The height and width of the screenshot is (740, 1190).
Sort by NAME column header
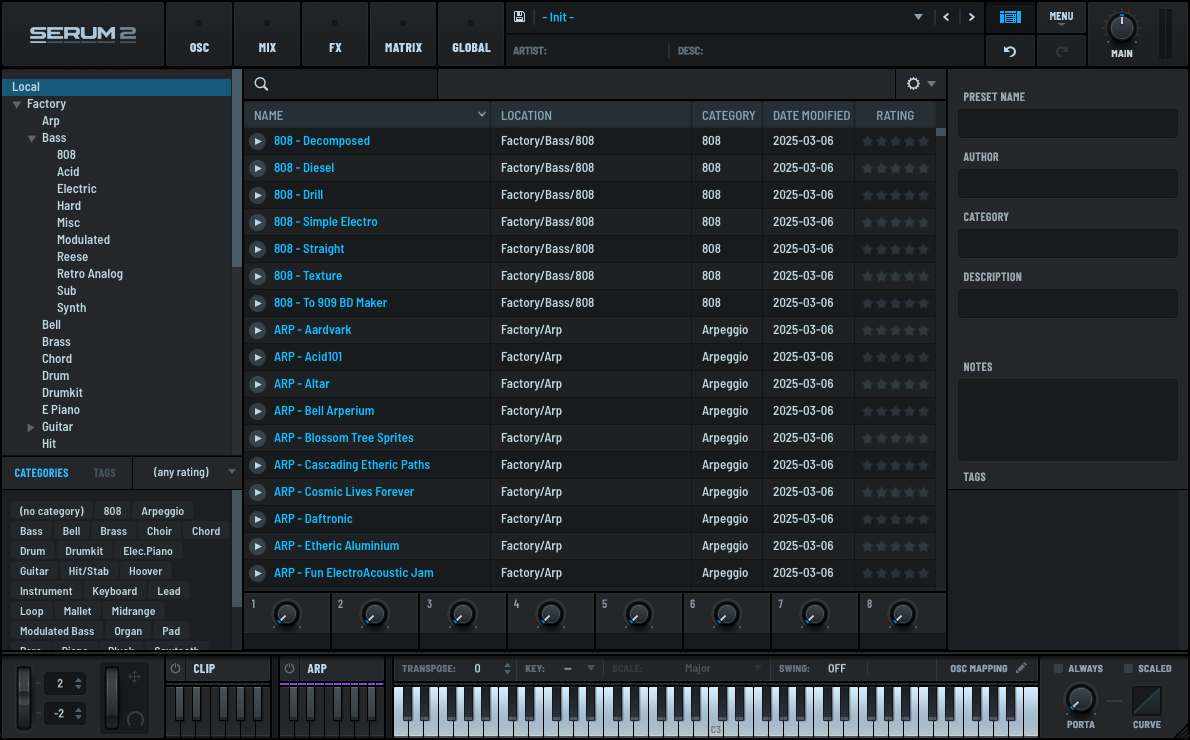(368, 115)
